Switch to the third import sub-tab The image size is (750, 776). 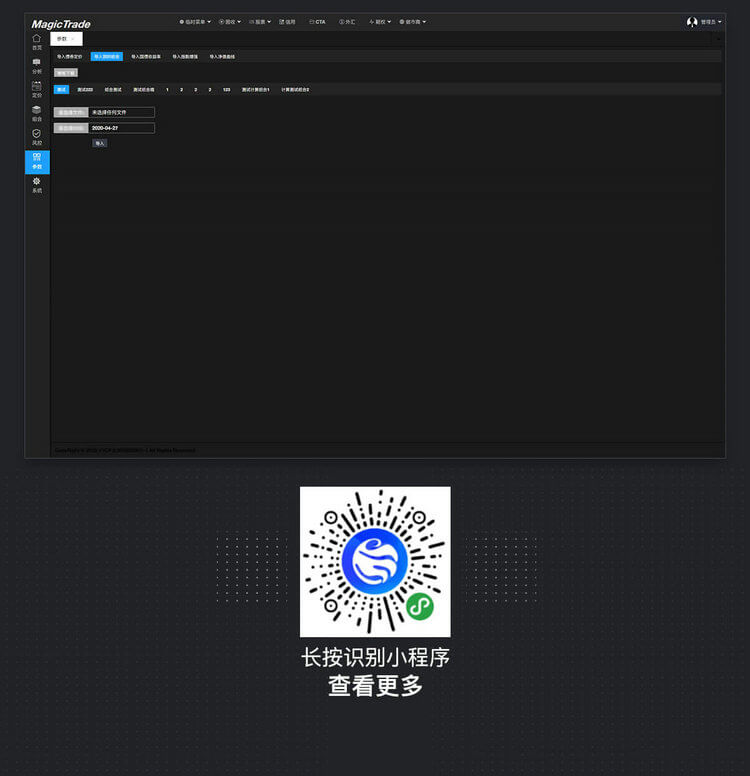tap(146, 57)
